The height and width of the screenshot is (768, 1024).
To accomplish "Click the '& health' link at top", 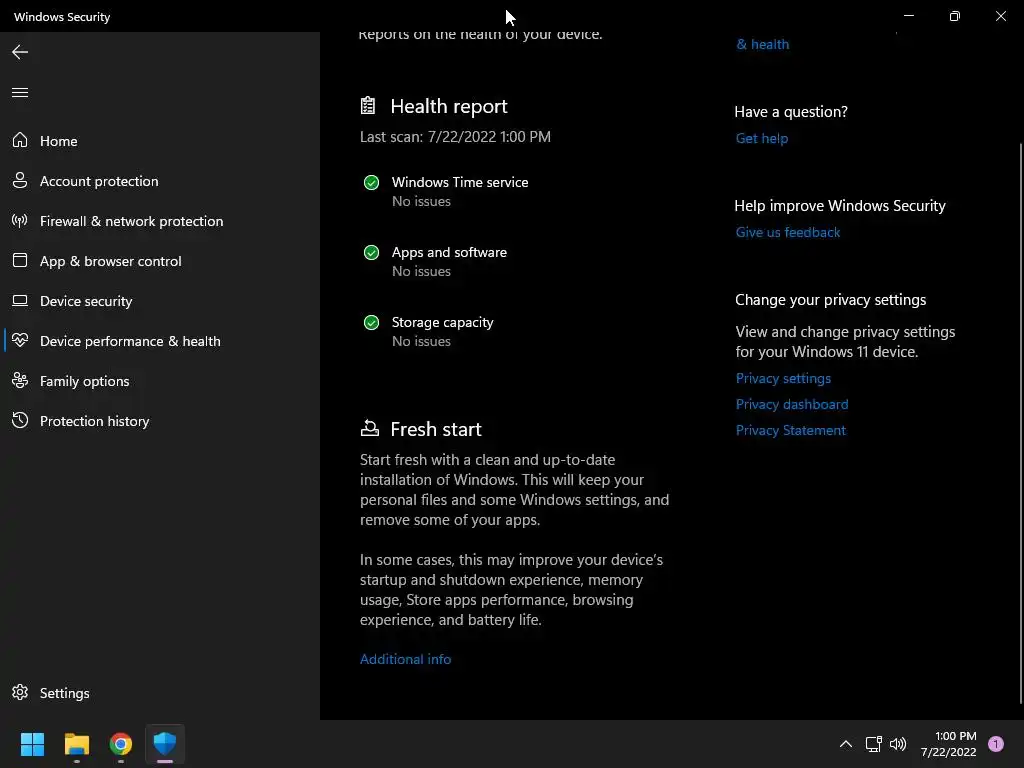I will point(762,44).
